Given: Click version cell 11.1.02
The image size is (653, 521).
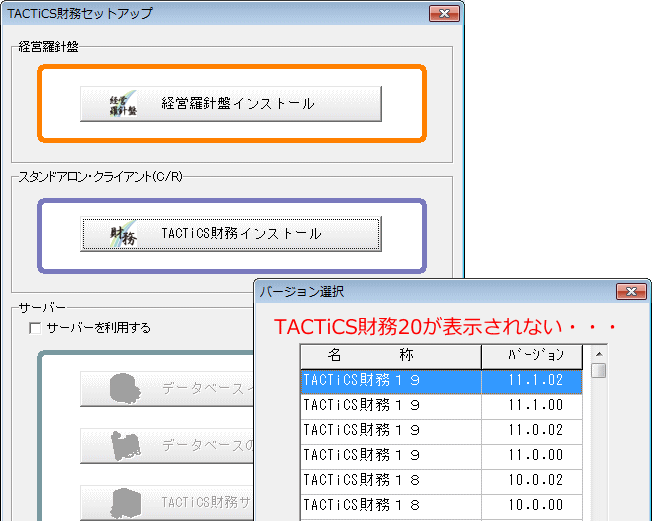Looking at the screenshot, I should pyautogui.click(x=532, y=381).
